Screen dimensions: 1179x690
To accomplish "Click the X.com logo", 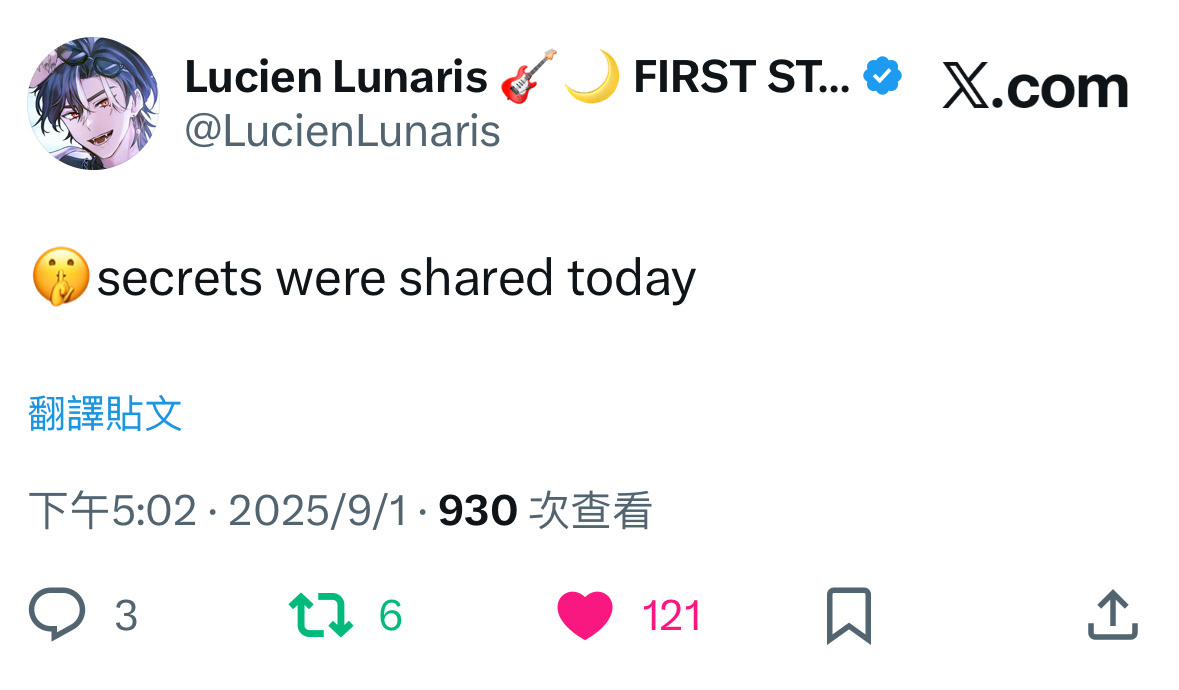I will (x=1035, y=88).
